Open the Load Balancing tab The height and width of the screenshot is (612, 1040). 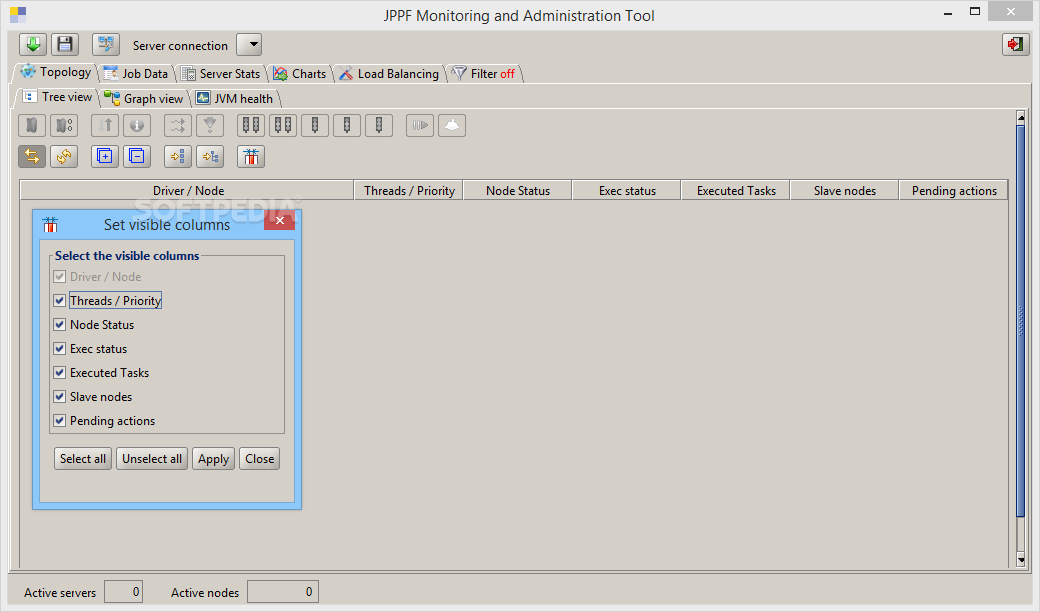pyautogui.click(x=389, y=74)
